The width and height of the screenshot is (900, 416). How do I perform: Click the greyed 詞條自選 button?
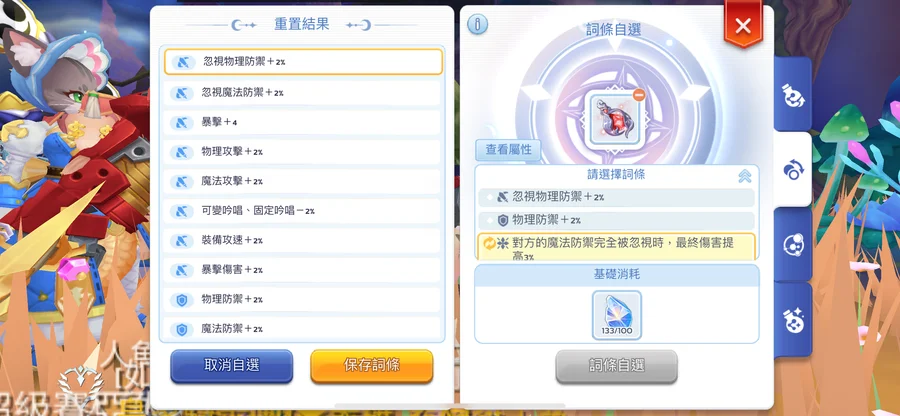(616, 366)
